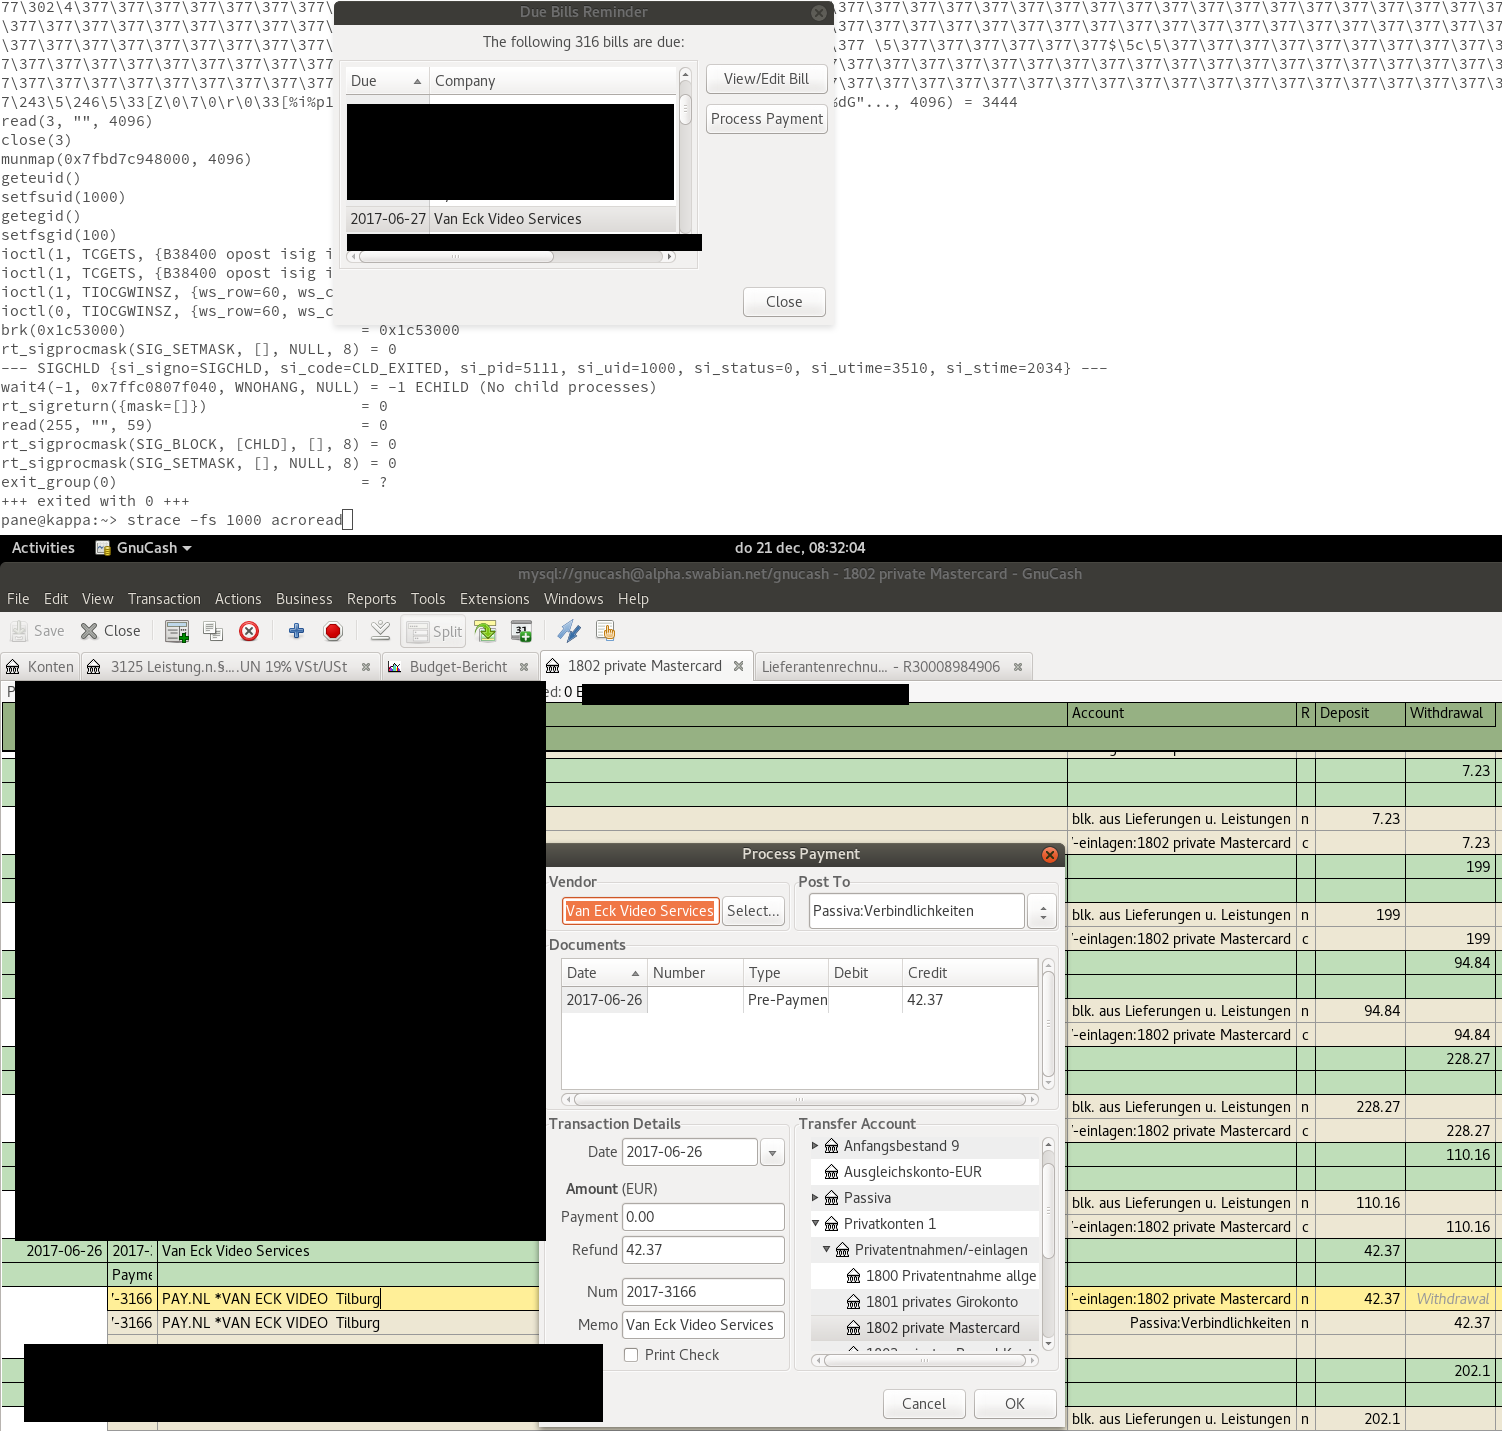Switch to the Konten tab

click(x=40, y=667)
